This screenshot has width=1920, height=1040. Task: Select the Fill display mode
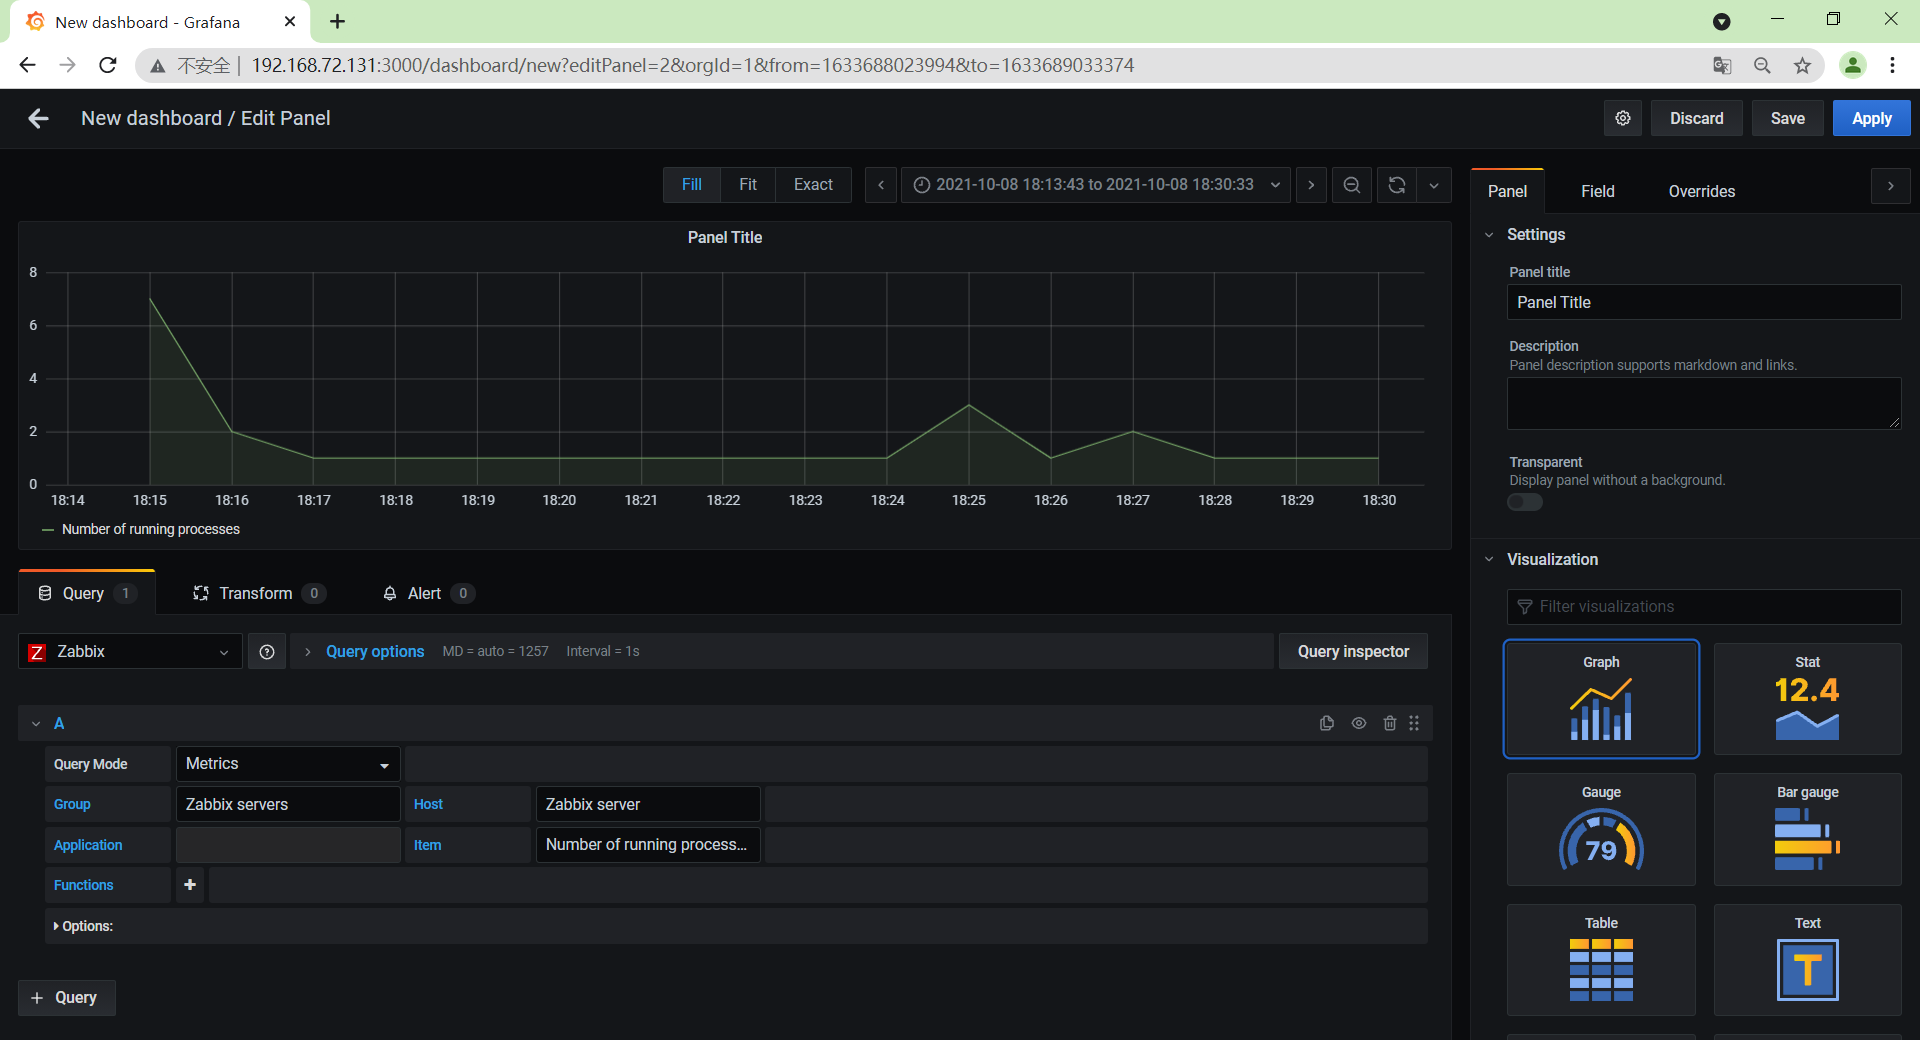pos(692,185)
